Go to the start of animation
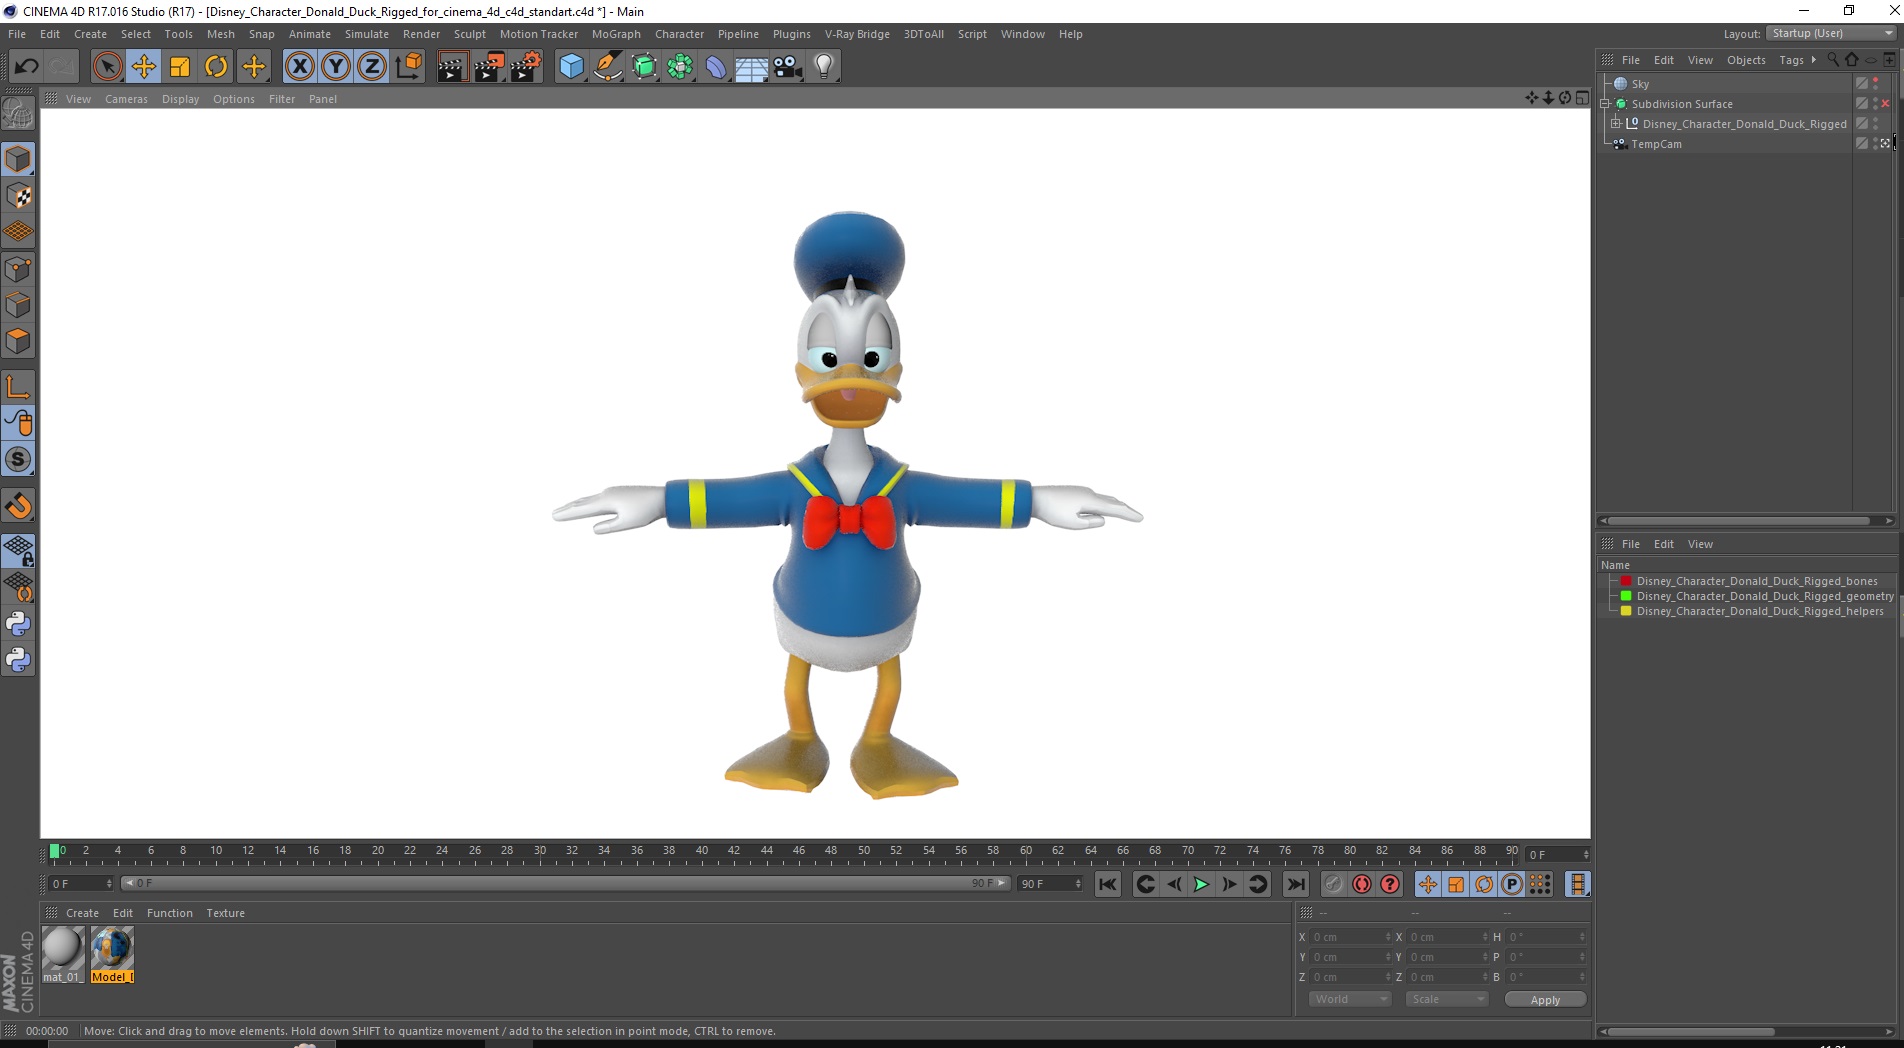The width and height of the screenshot is (1904, 1048). pos(1107,884)
